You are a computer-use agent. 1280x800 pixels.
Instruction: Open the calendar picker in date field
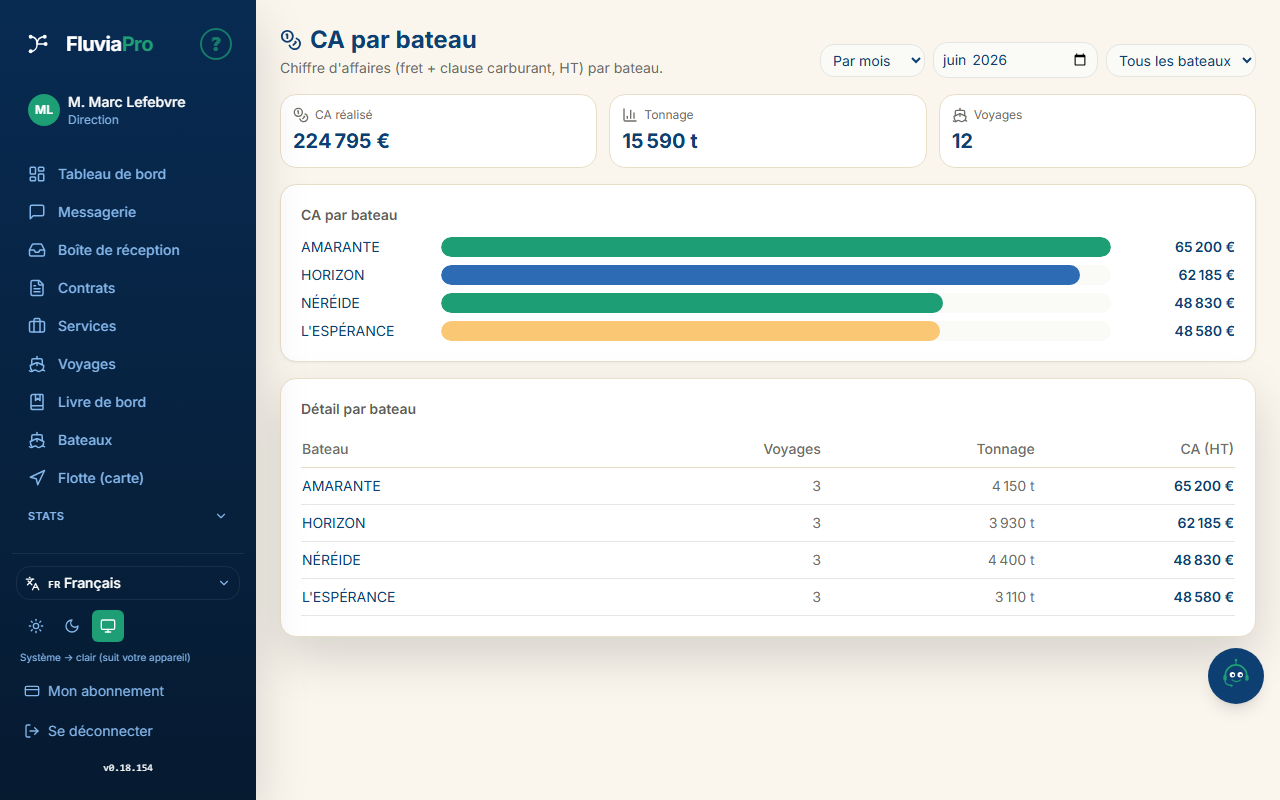1079,60
